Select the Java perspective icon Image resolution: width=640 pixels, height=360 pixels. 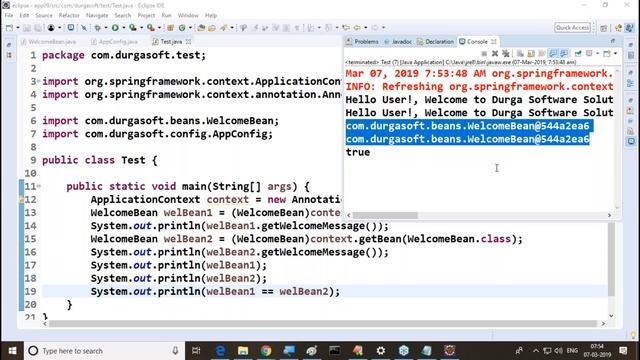coord(629,28)
